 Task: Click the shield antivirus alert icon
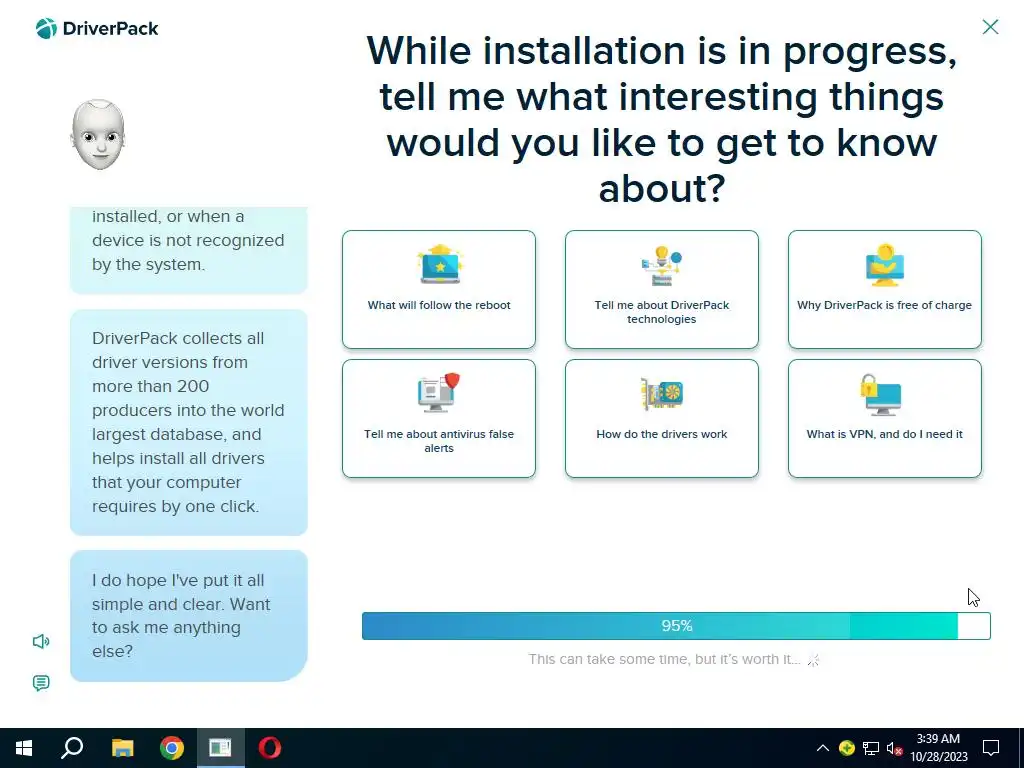pos(439,392)
